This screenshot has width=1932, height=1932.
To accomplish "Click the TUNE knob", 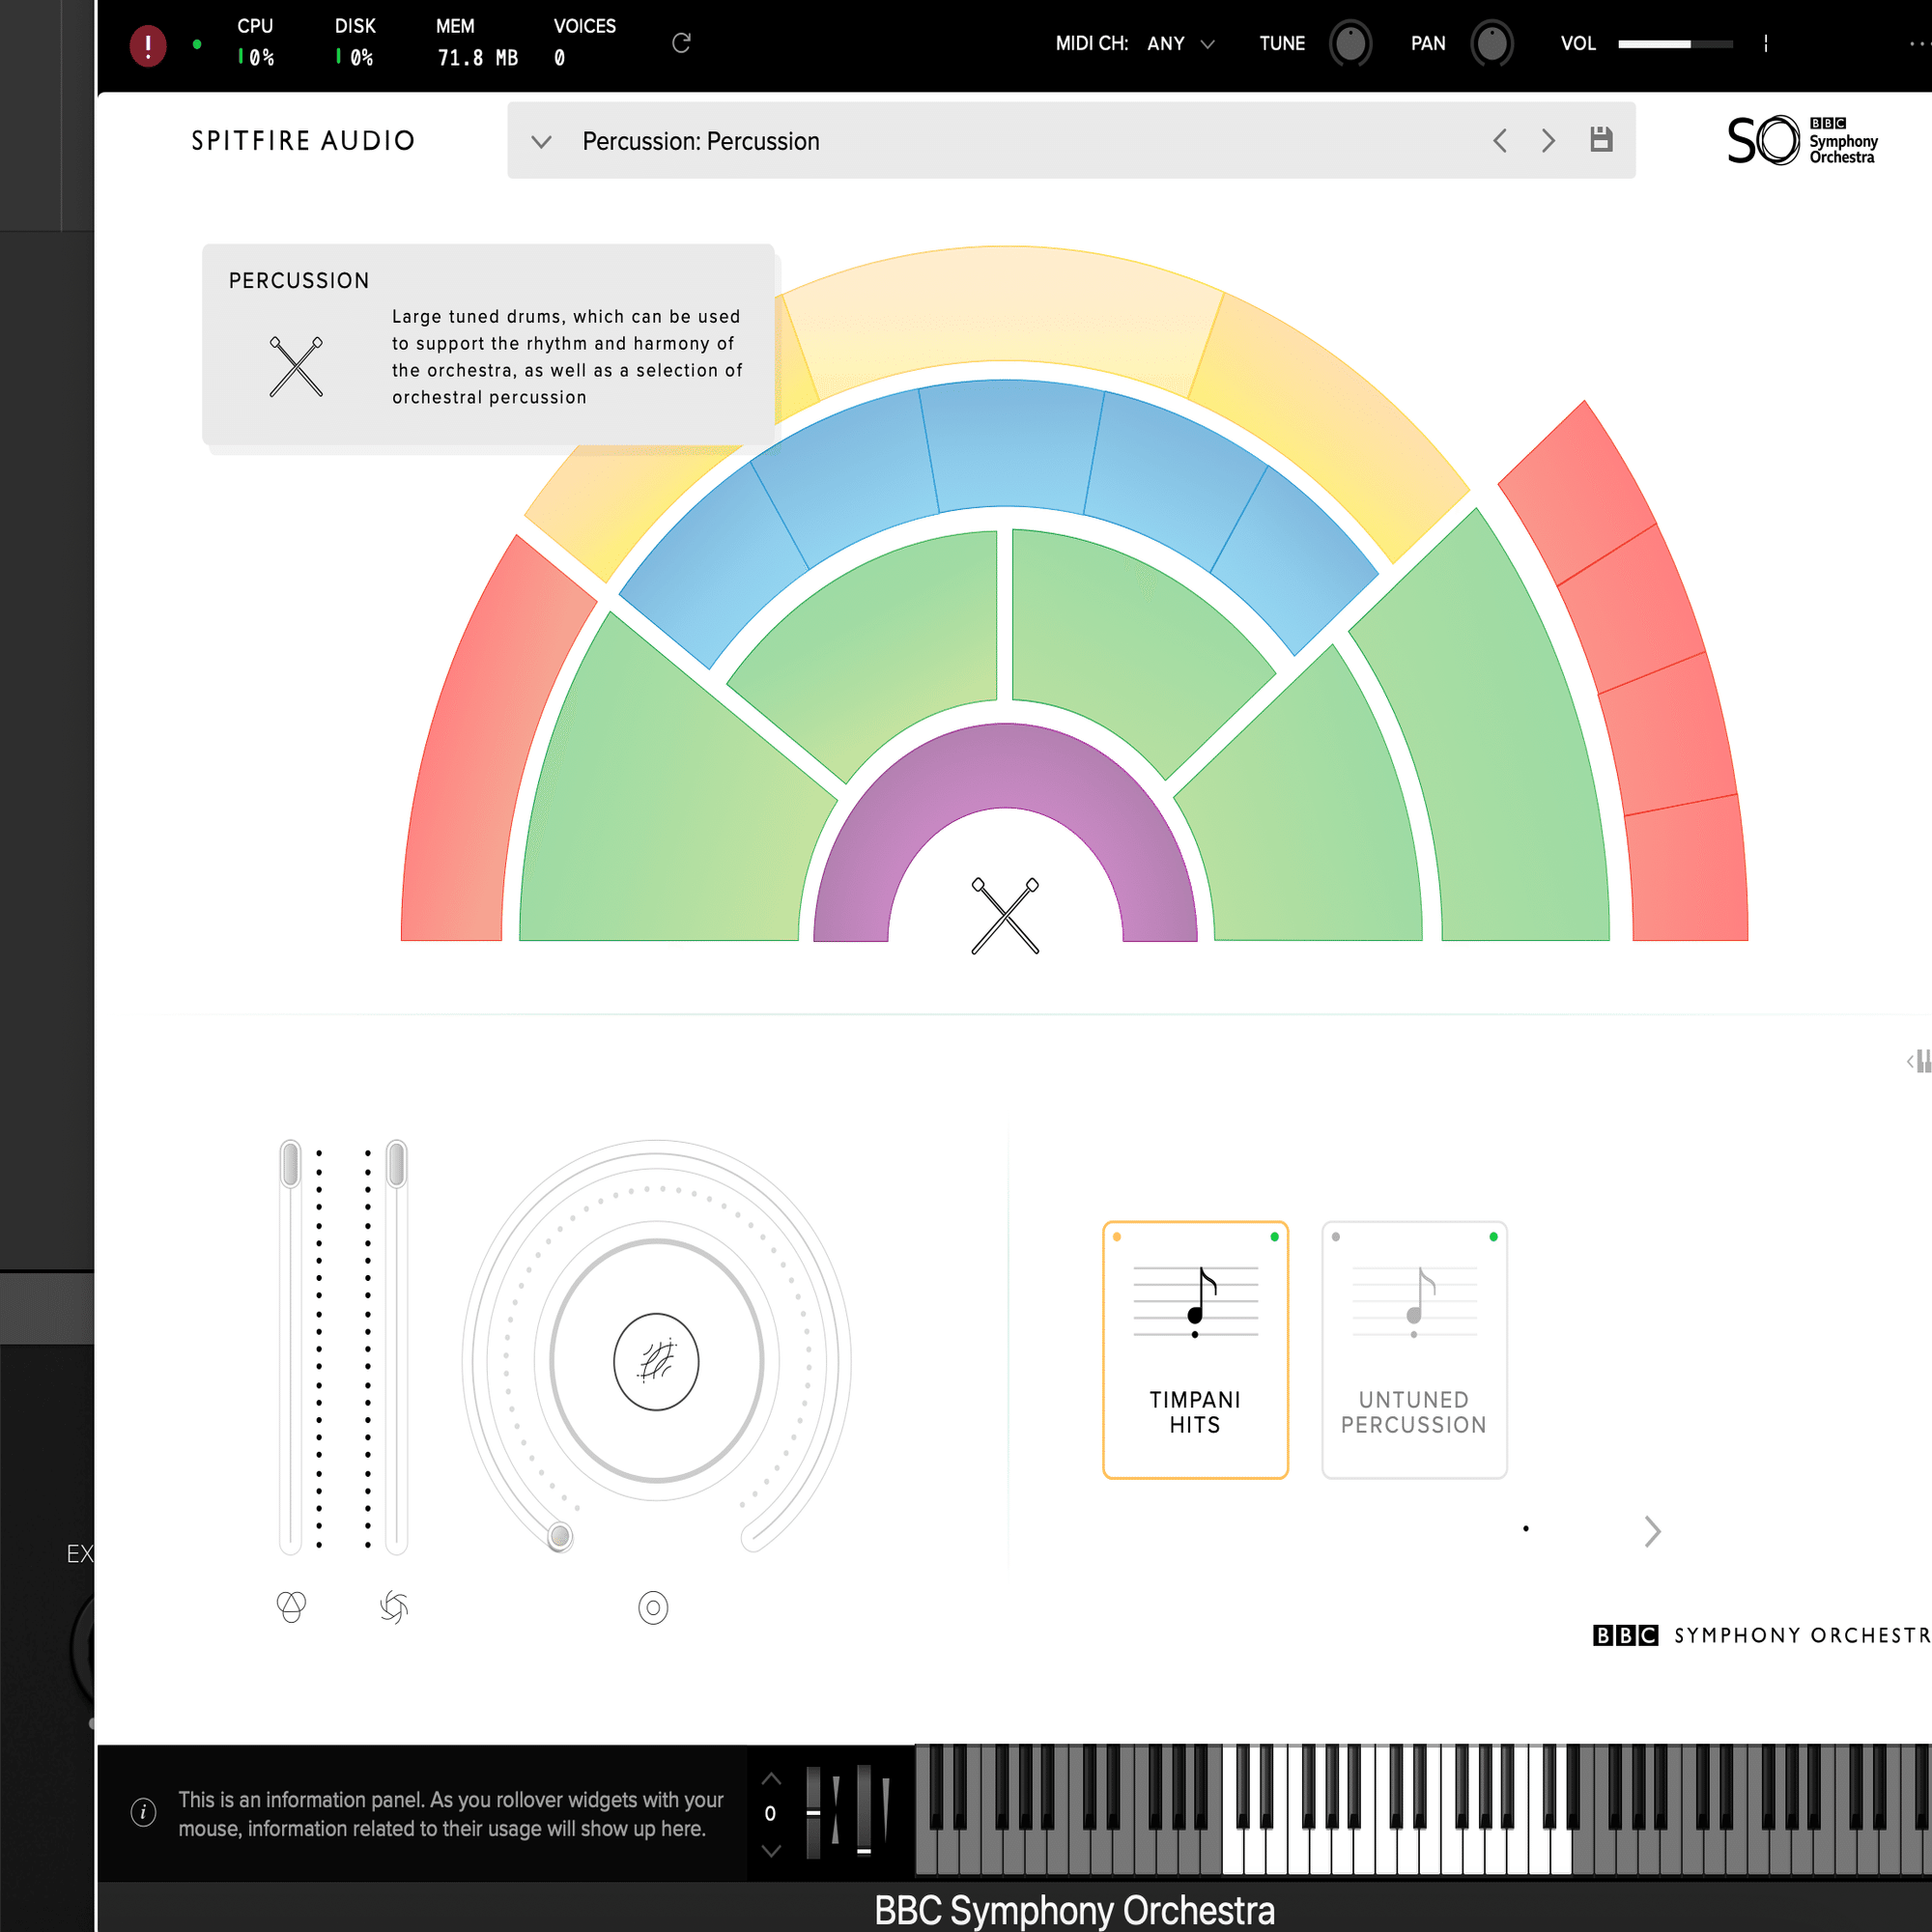I will click(1350, 44).
